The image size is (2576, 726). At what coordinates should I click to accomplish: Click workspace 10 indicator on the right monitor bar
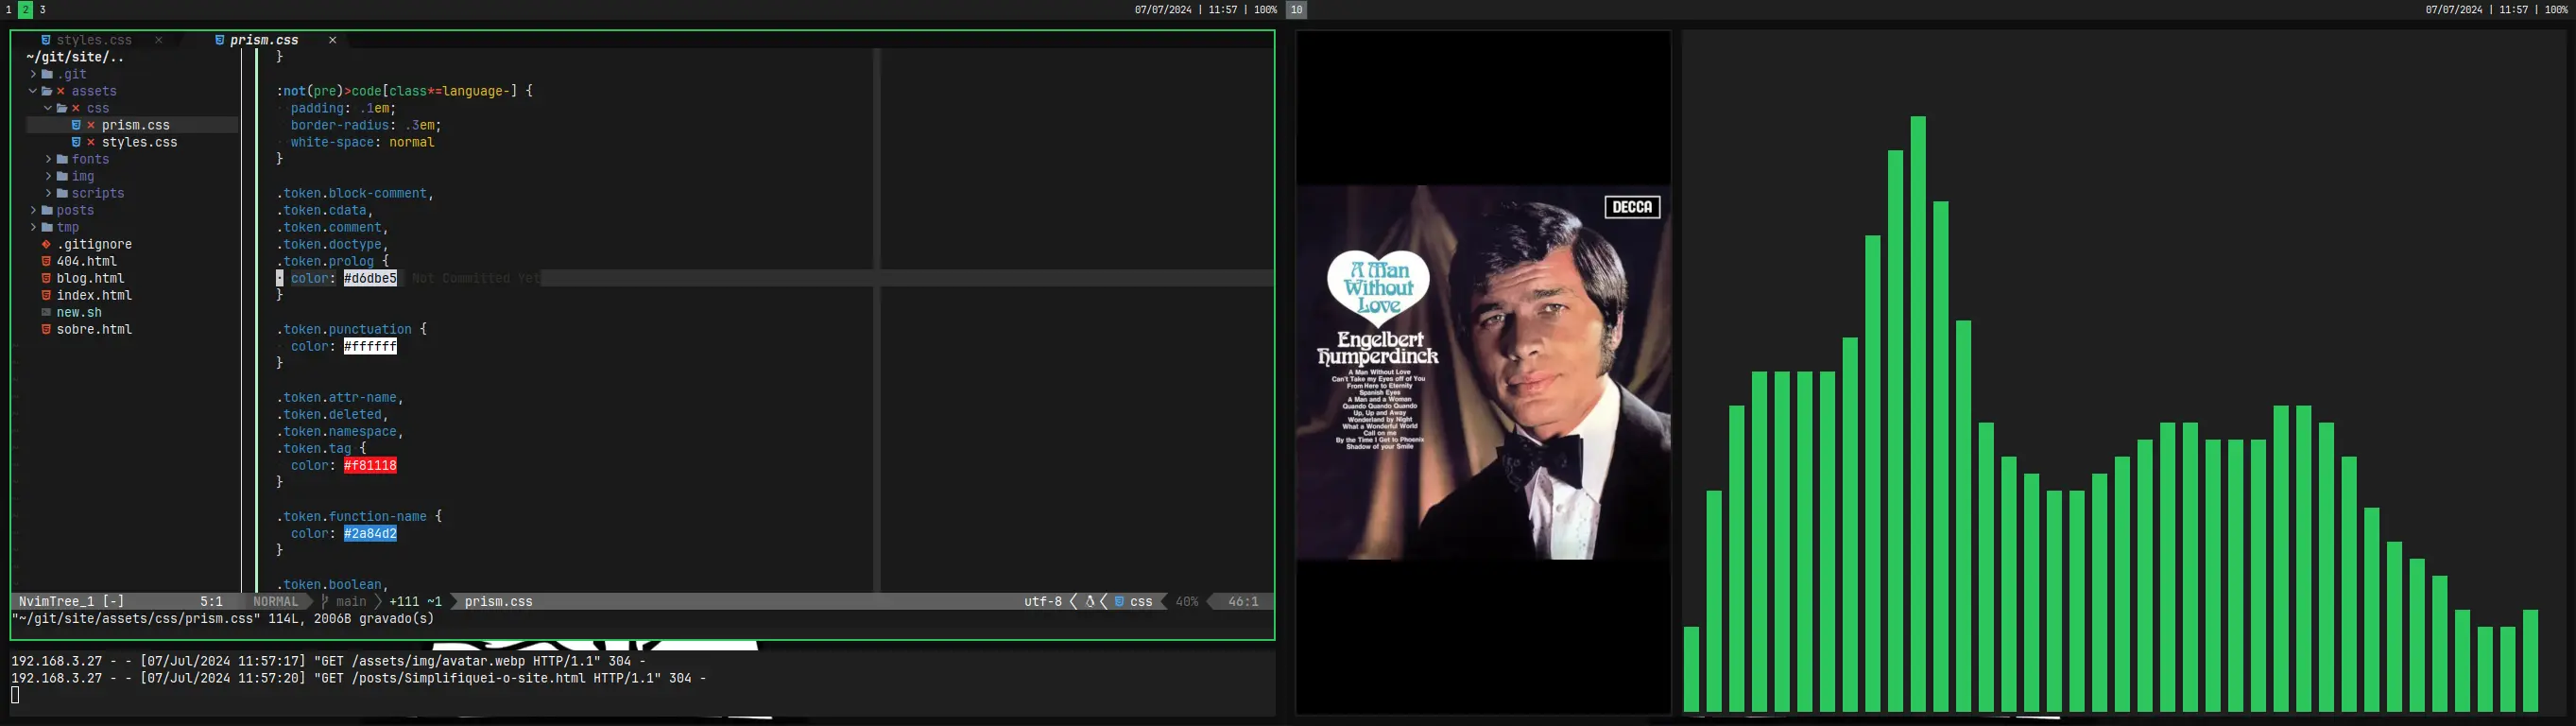click(x=1296, y=9)
